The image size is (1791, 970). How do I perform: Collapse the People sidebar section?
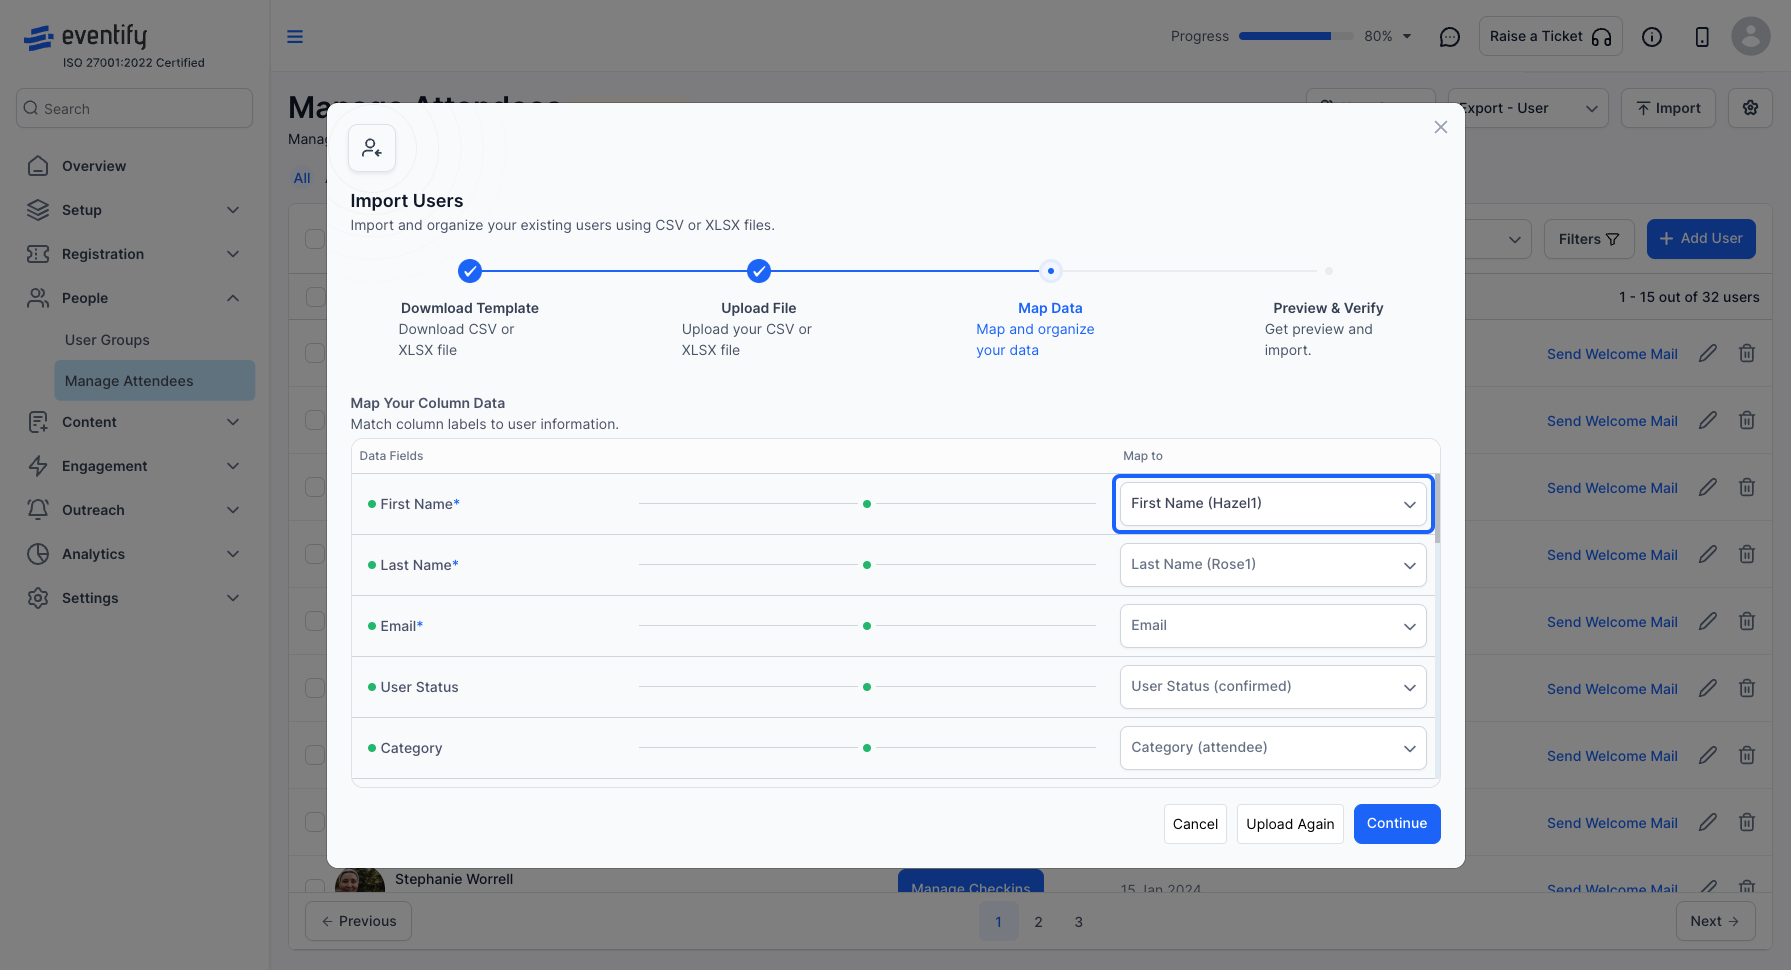[x=233, y=298]
